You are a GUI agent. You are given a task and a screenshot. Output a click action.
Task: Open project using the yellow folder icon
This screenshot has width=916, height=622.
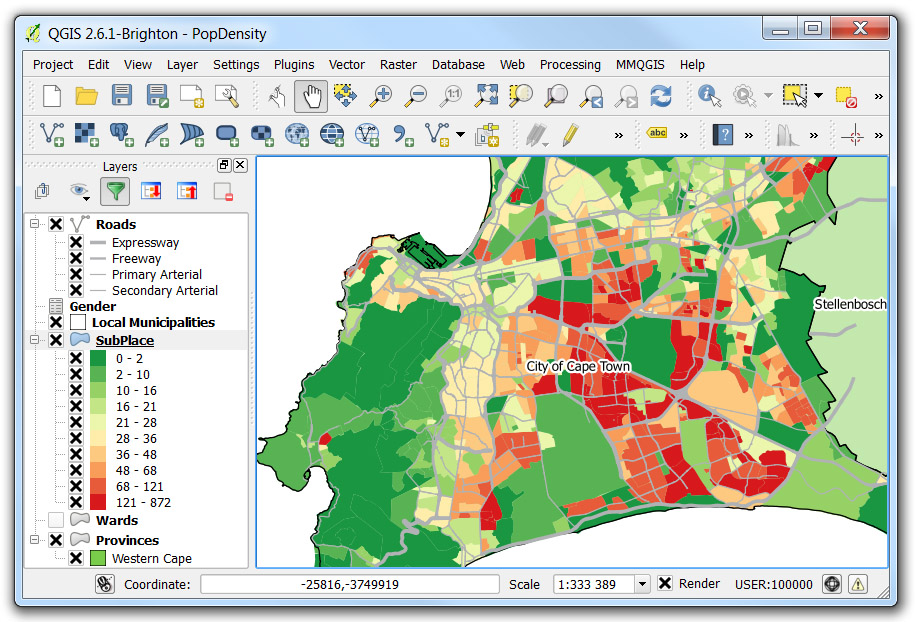coord(86,96)
